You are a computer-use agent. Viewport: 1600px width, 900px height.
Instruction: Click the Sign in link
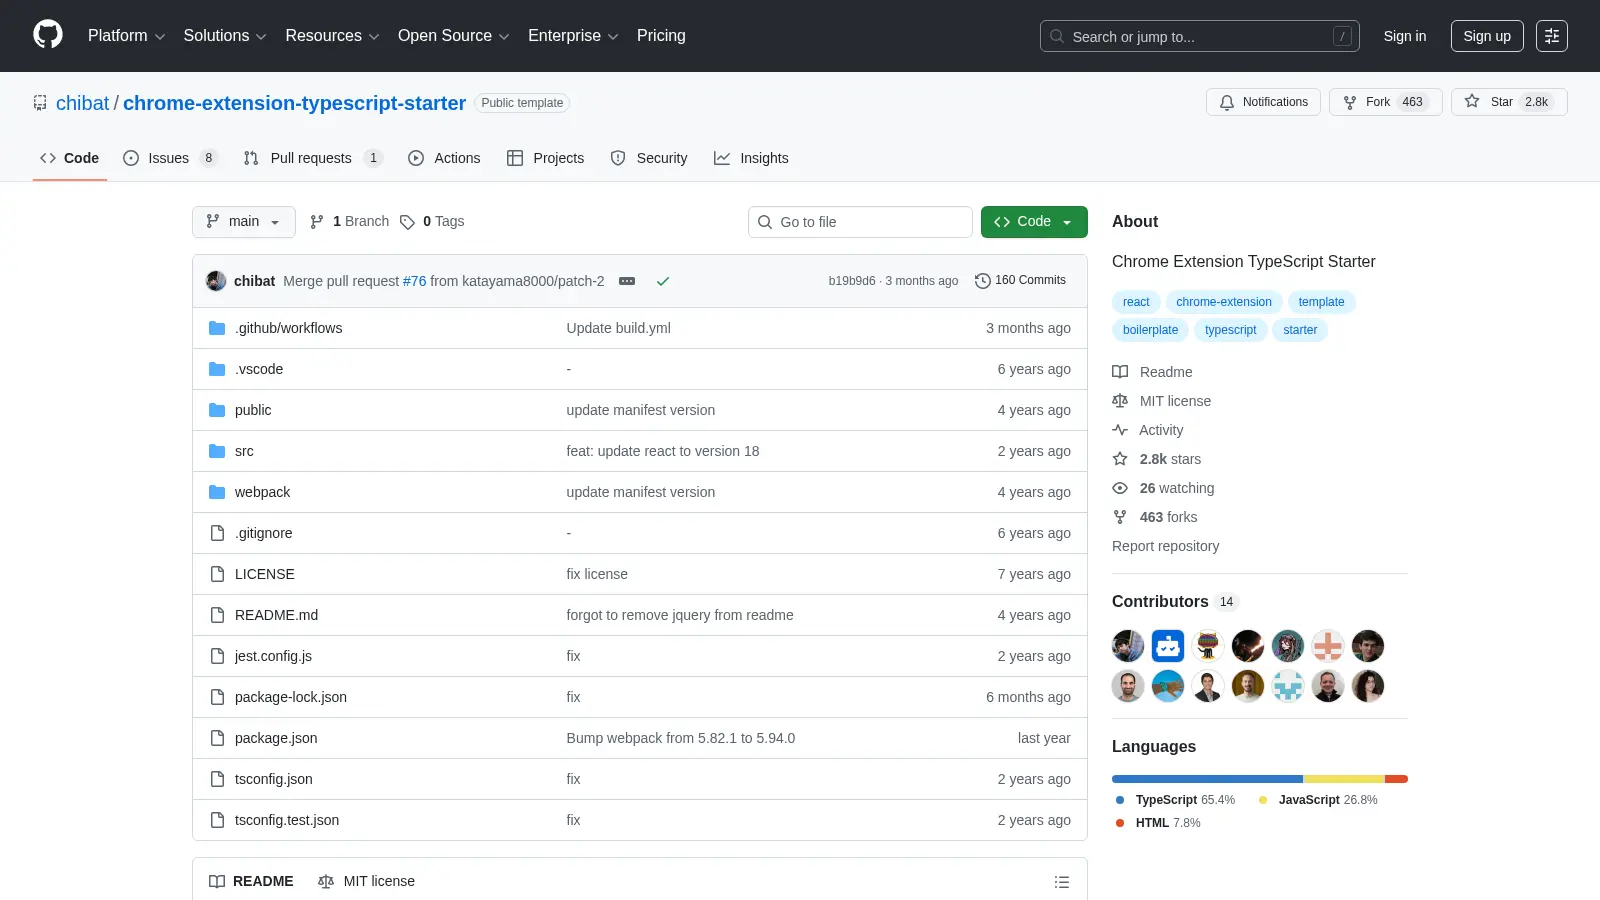(x=1405, y=36)
